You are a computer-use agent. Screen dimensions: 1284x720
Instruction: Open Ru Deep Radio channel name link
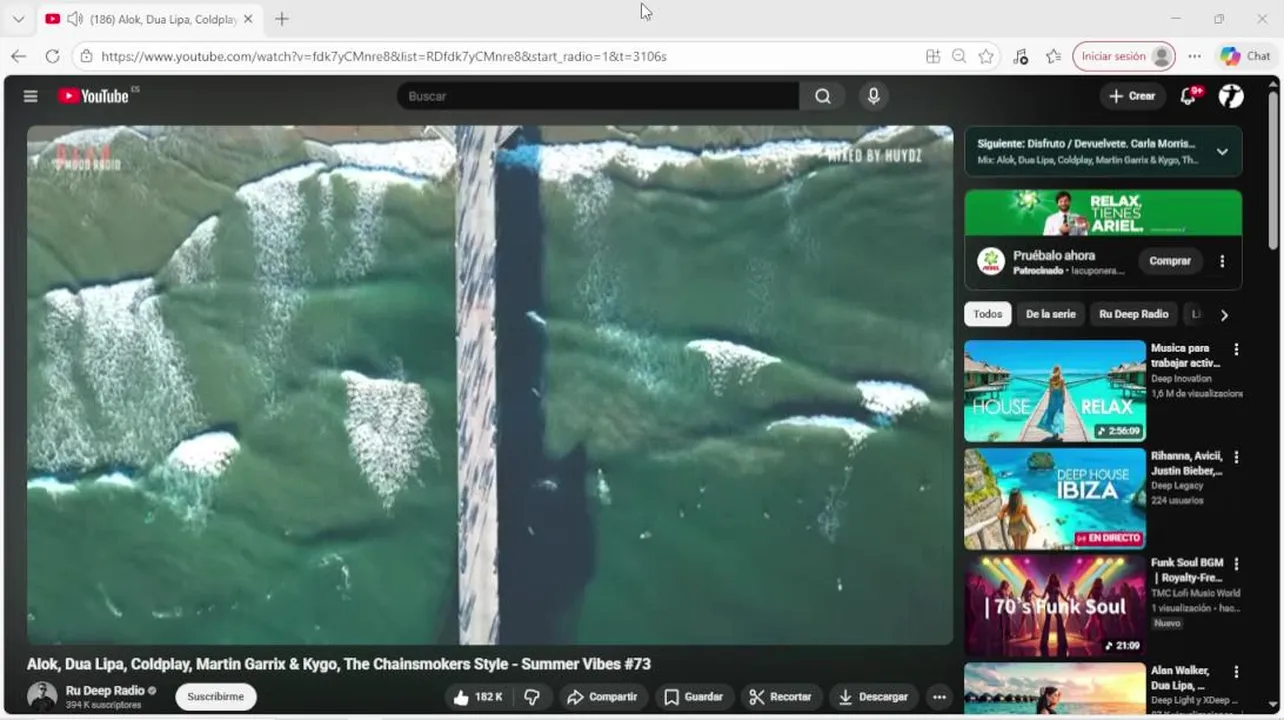105,690
